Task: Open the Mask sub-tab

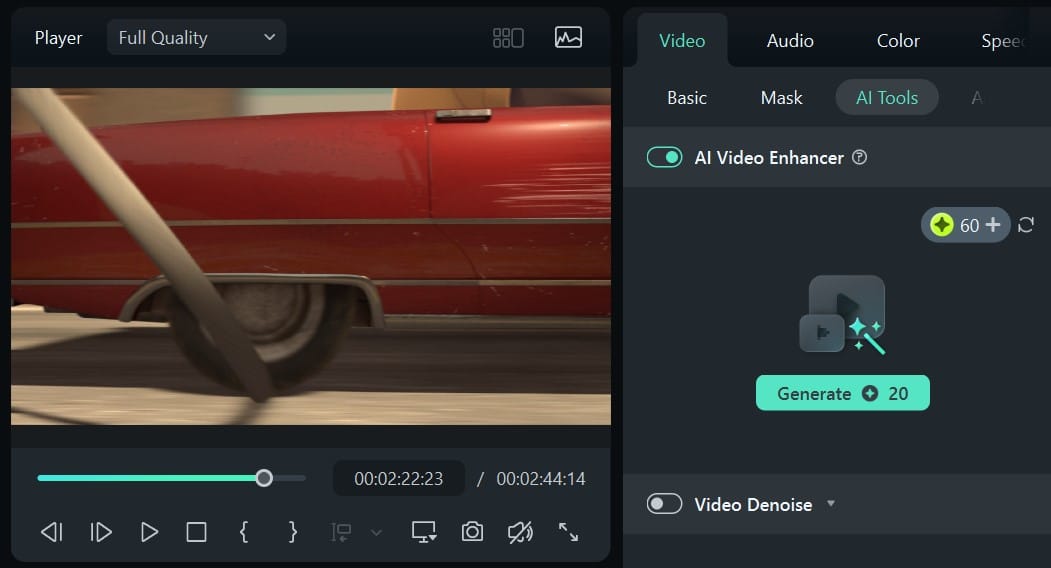Action: point(781,98)
